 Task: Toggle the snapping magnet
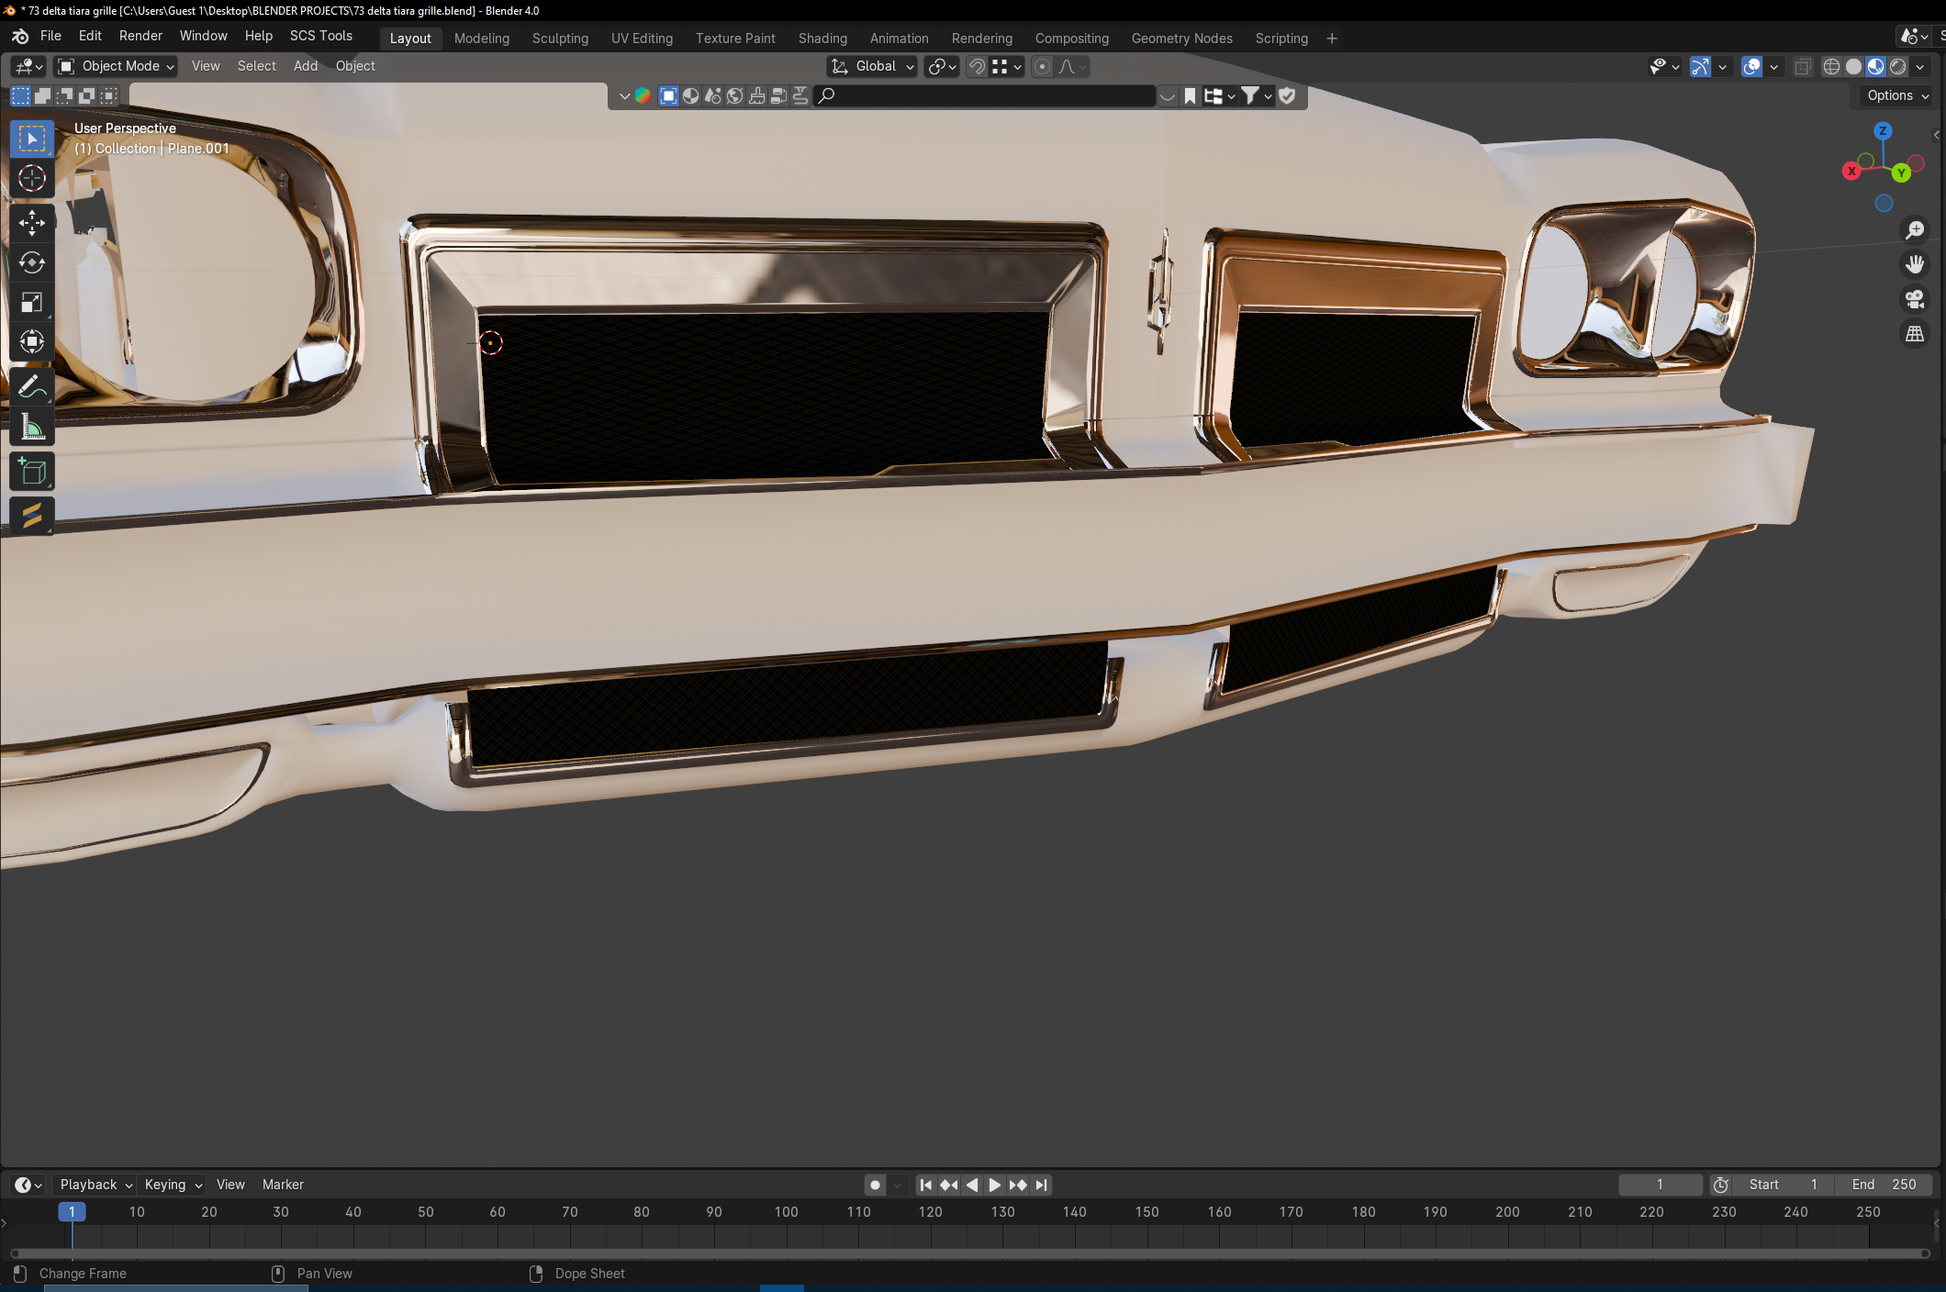(x=976, y=67)
